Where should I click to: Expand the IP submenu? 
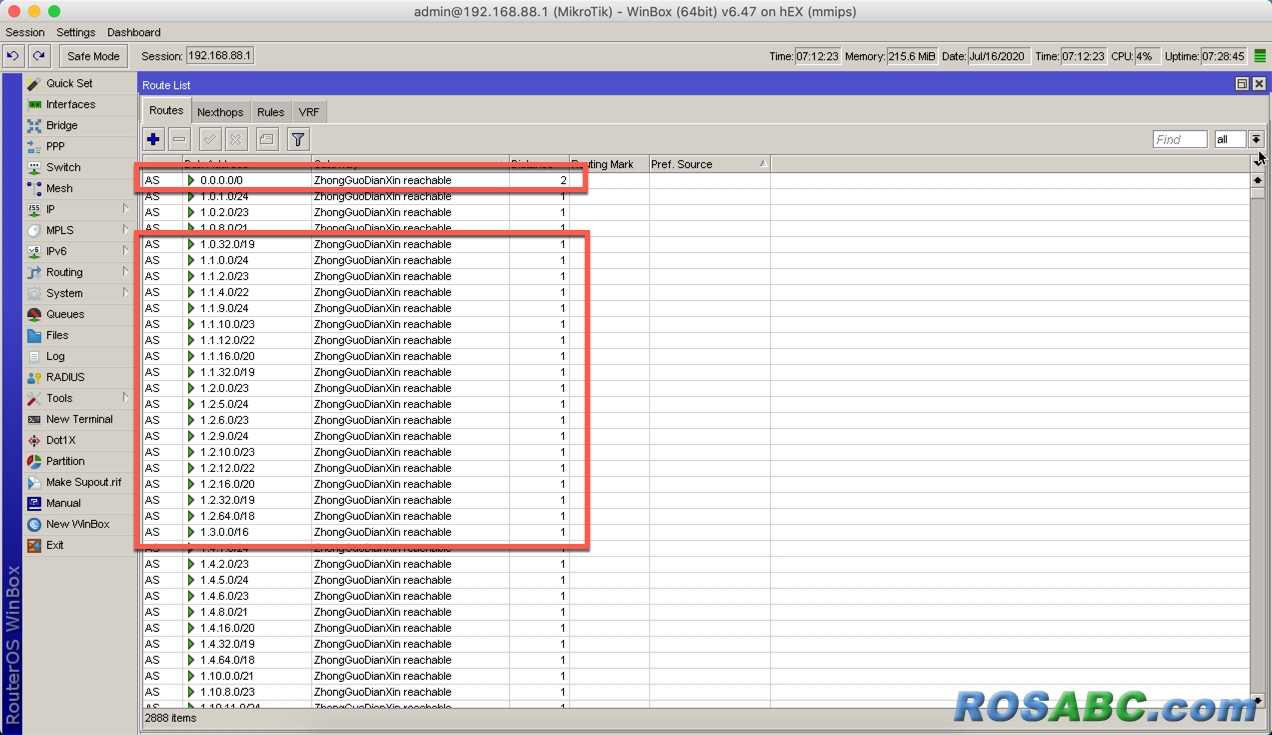(125, 209)
